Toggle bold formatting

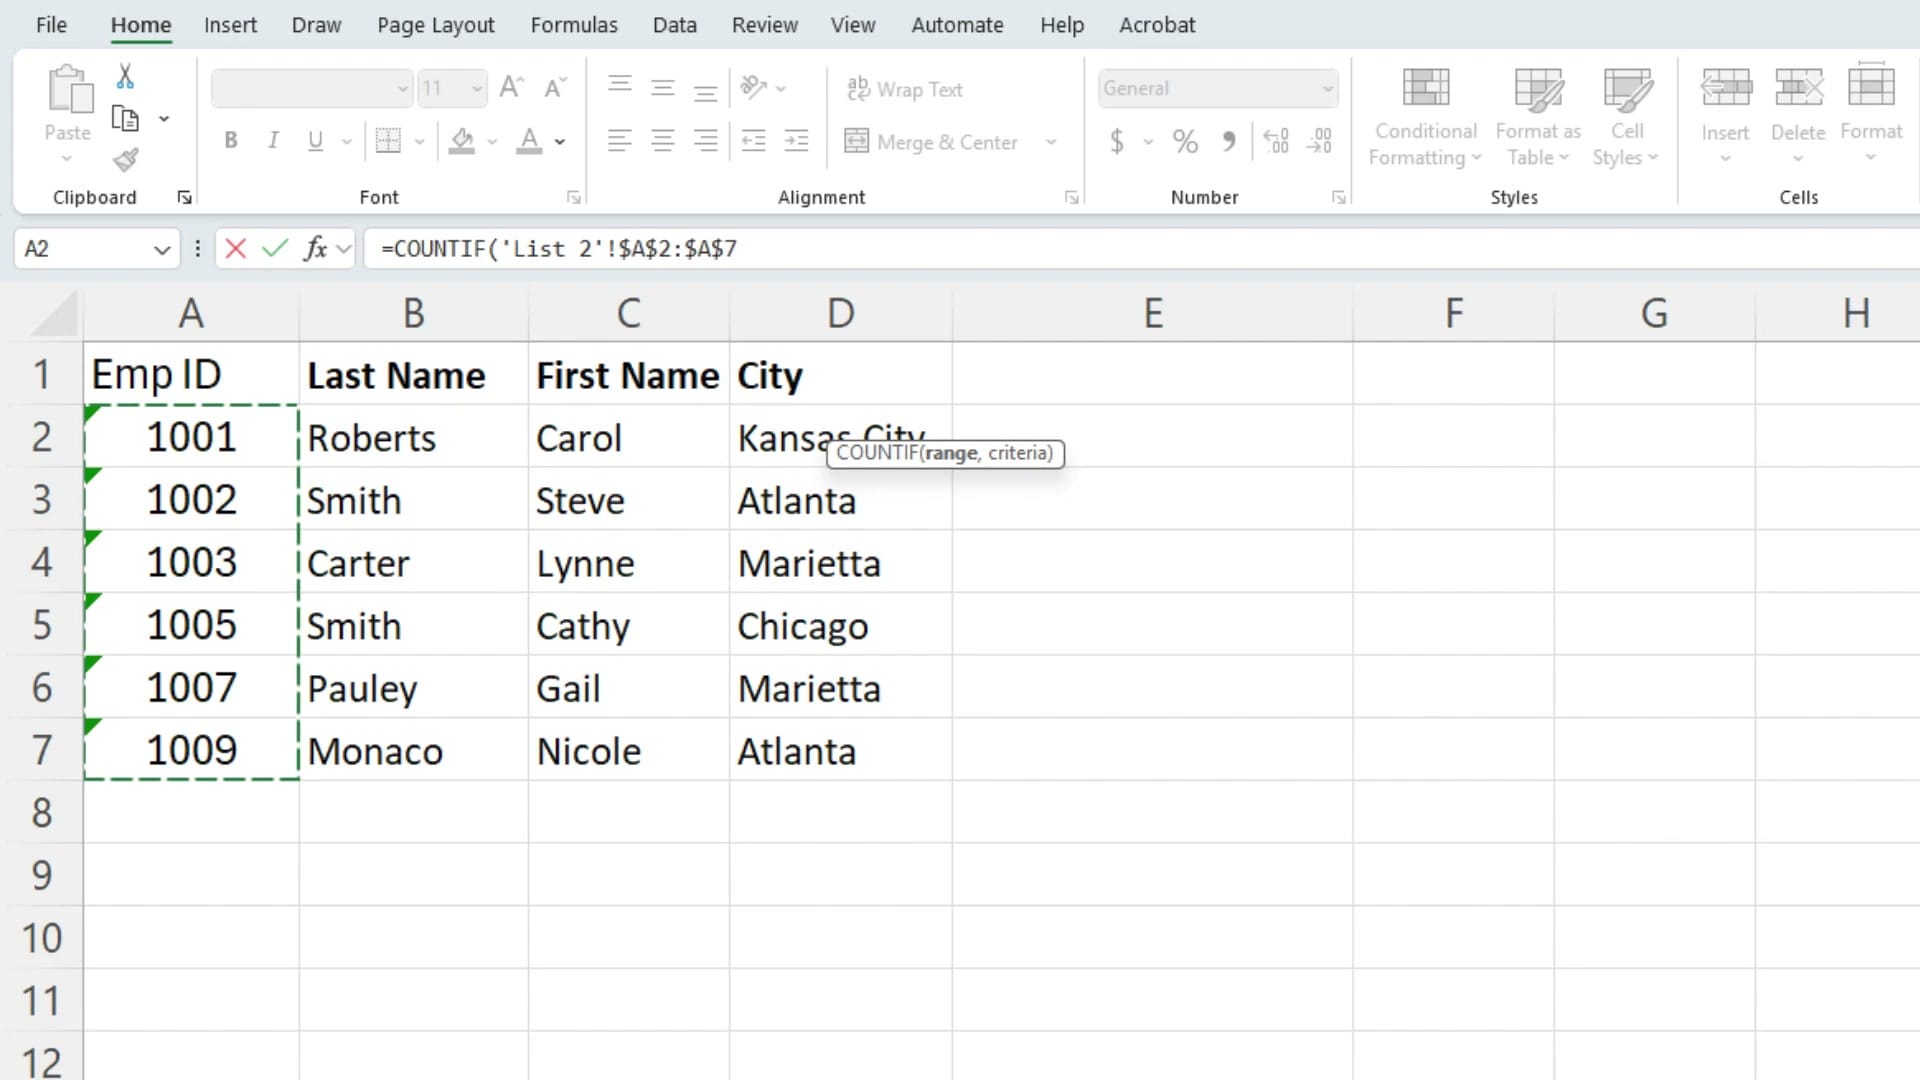[230, 140]
